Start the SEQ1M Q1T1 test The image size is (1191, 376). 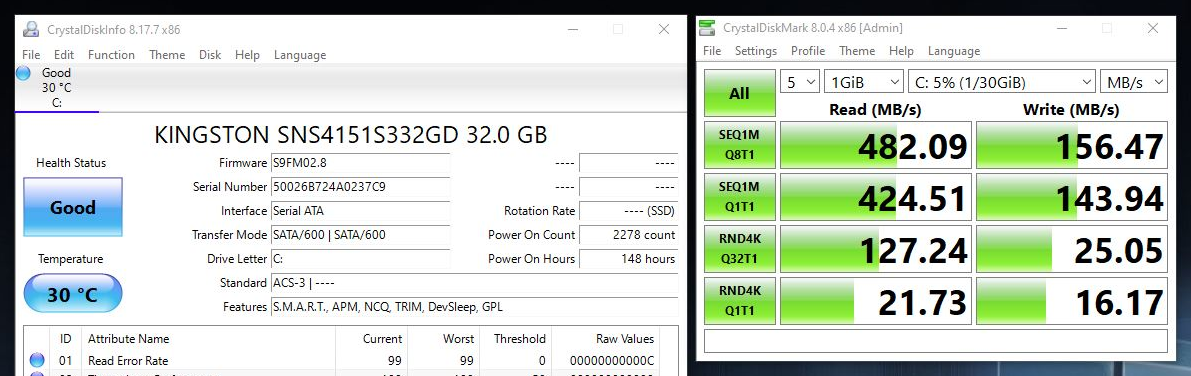click(x=739, y=196)
